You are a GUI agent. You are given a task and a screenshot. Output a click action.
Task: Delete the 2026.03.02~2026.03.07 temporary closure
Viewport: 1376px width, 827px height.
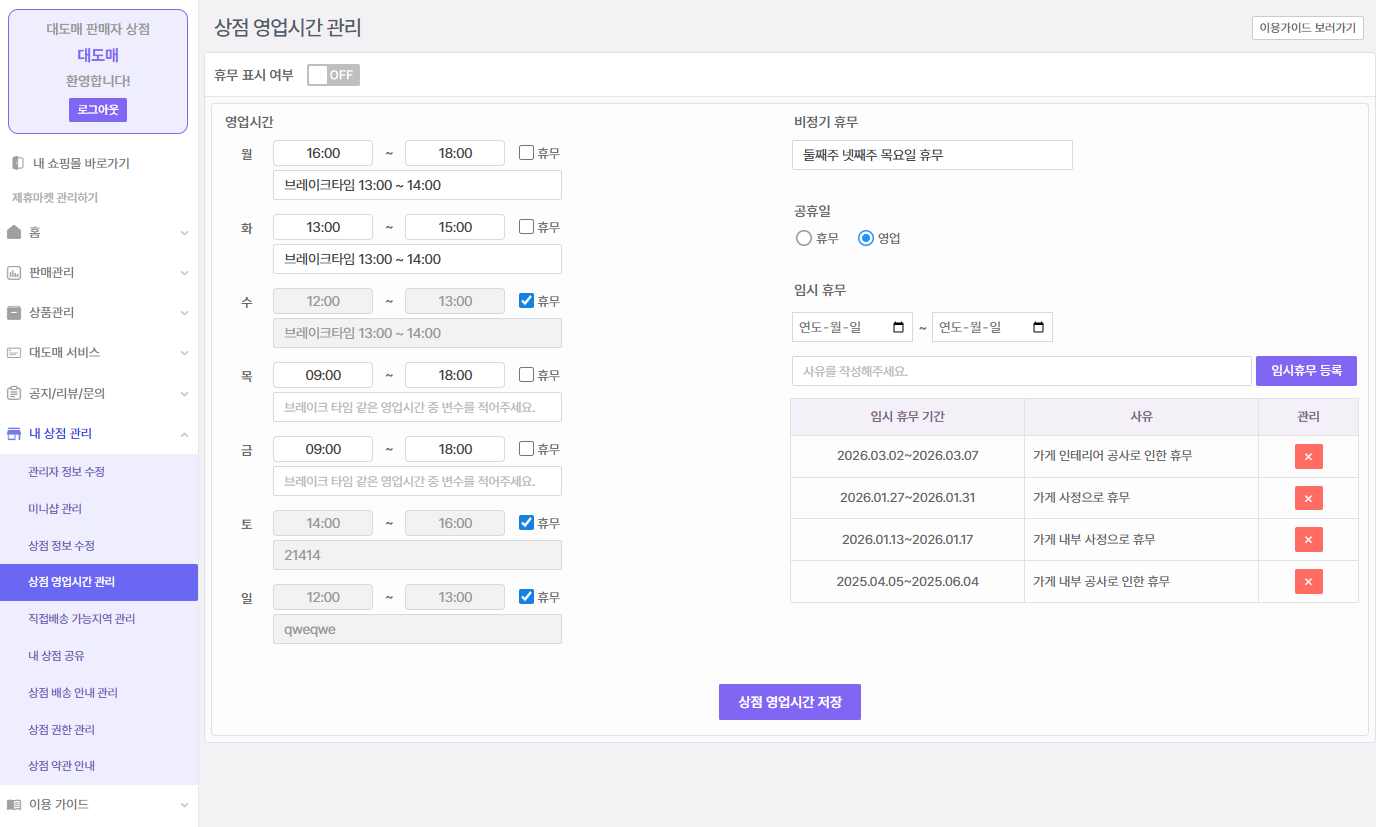click(1308, 456)
